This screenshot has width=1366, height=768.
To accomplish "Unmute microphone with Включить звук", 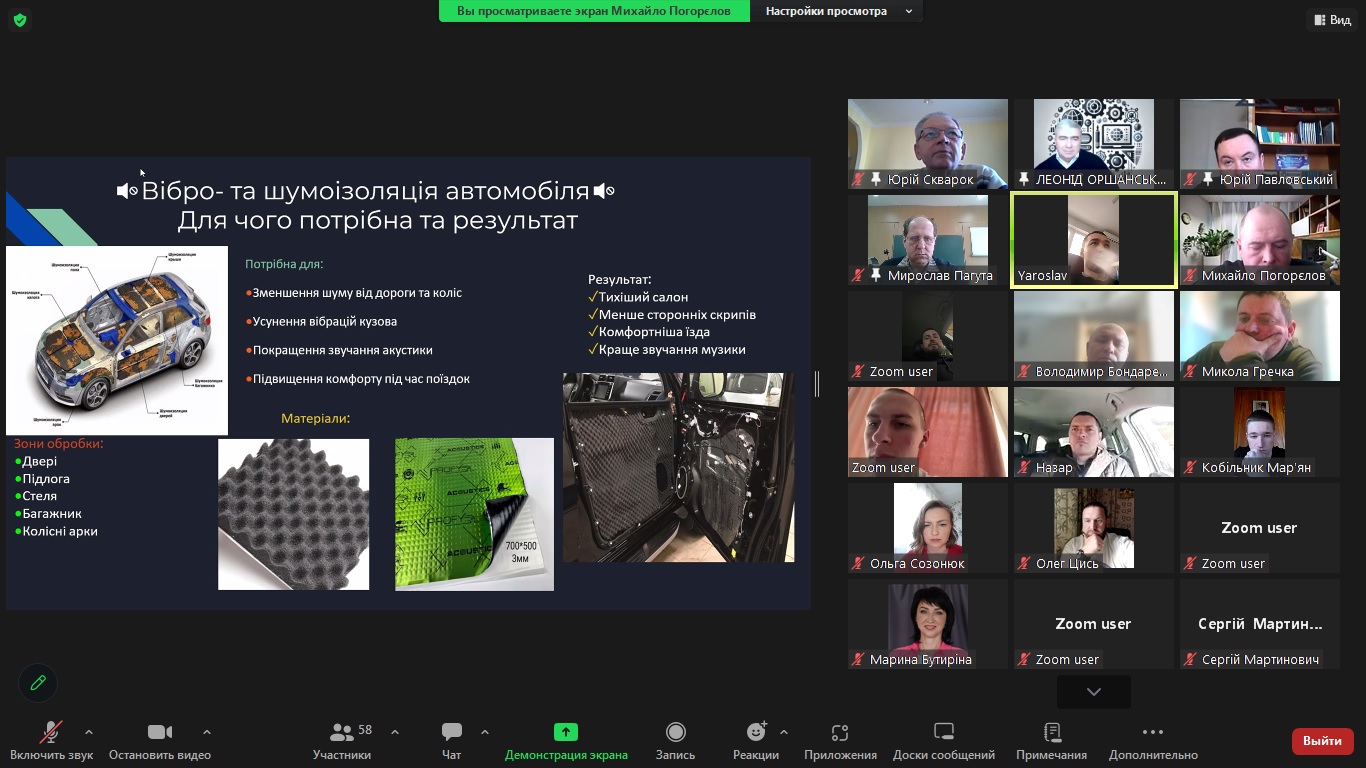I will click(51, 733).
